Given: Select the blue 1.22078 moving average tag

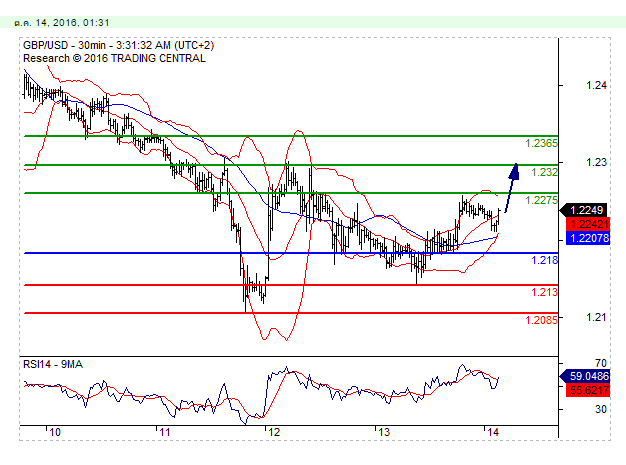Looking at the screenshot, I should (x=588, y=238).
